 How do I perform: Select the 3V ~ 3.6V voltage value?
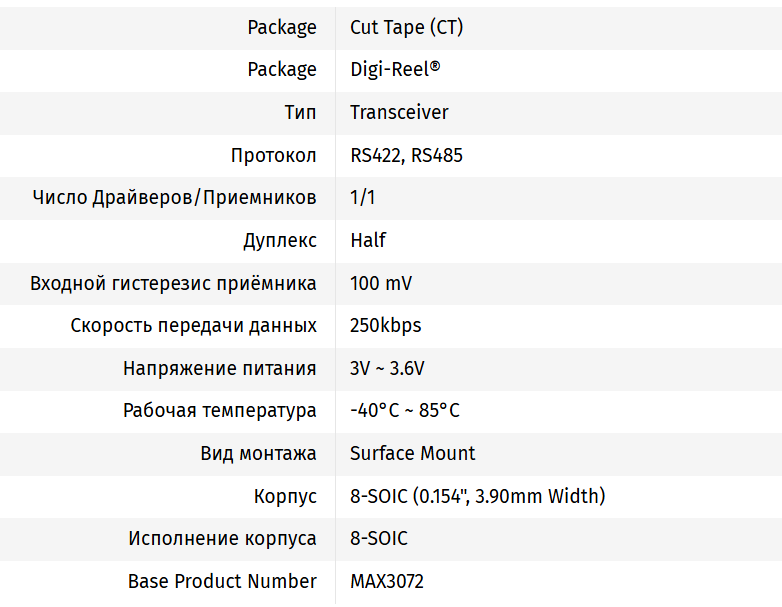click(387, 368)
